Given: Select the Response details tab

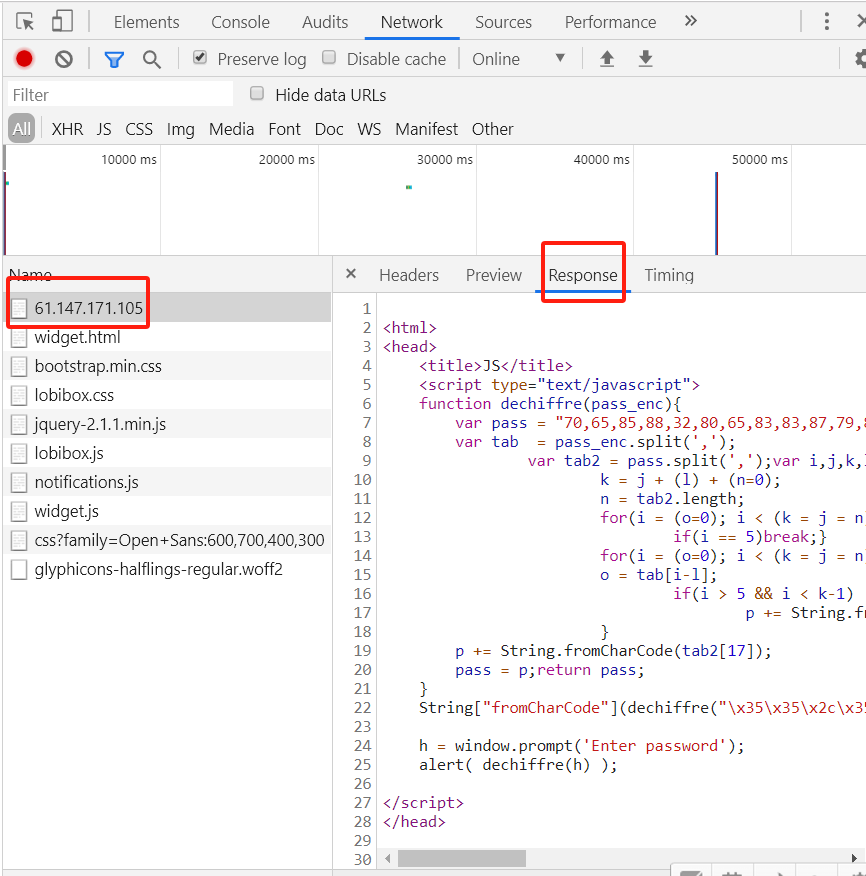Looking at the screenshot, I should (x=583, y=275).
